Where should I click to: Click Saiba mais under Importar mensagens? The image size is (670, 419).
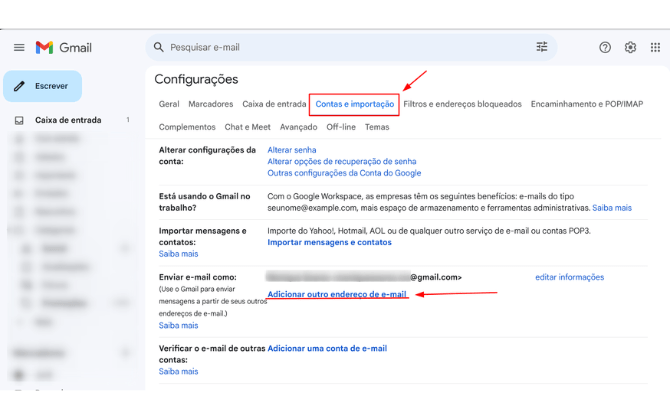[179, 254]
